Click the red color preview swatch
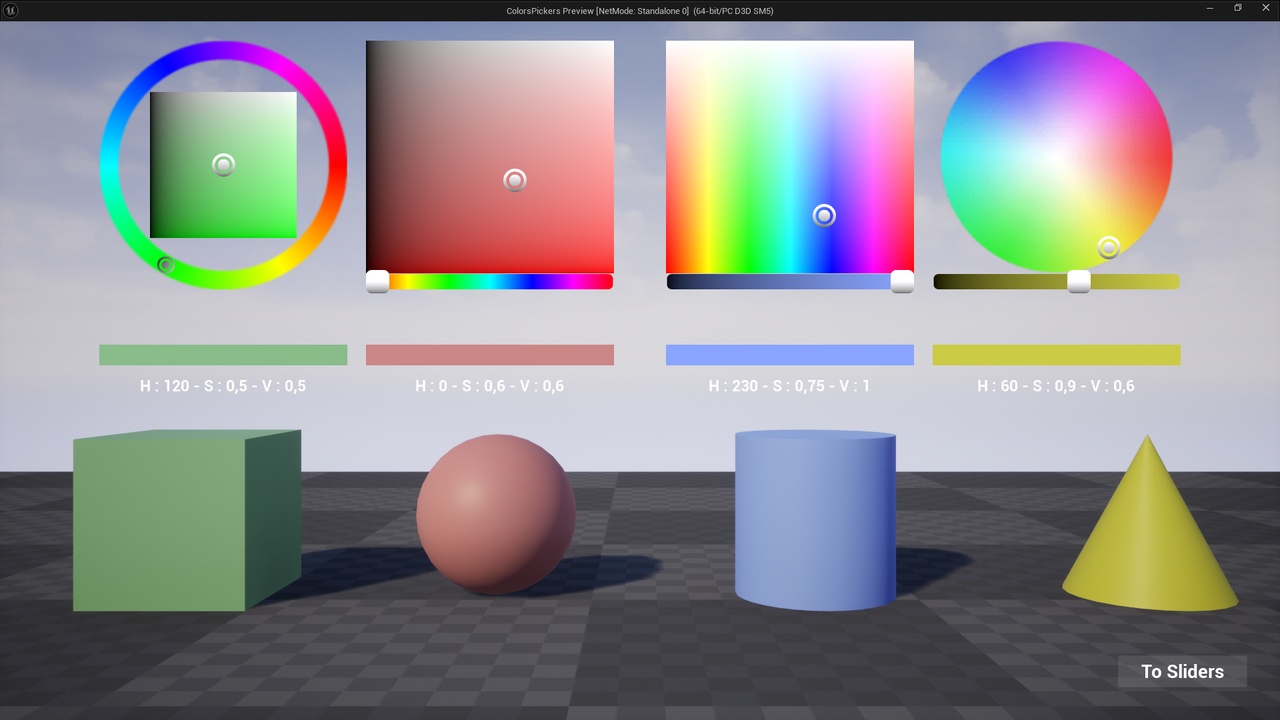The height and width of the screenshot is (720, 1280). point(490,355)
